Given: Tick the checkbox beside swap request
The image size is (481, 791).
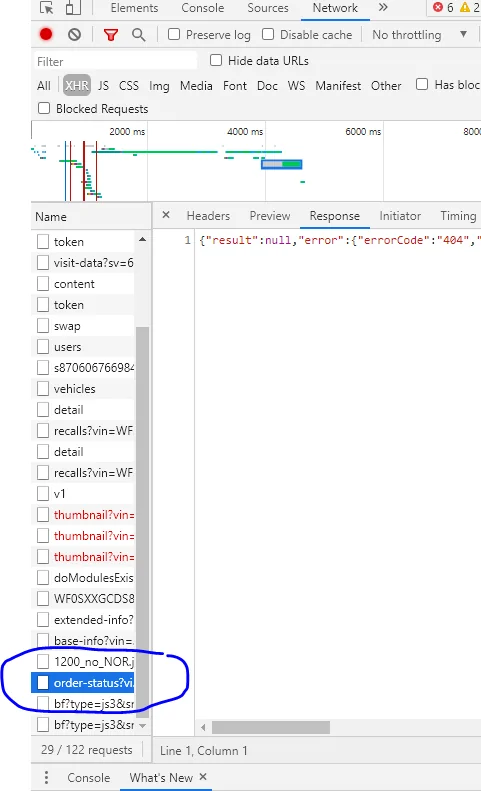Looking at the screenshot, I should (43, 326).
